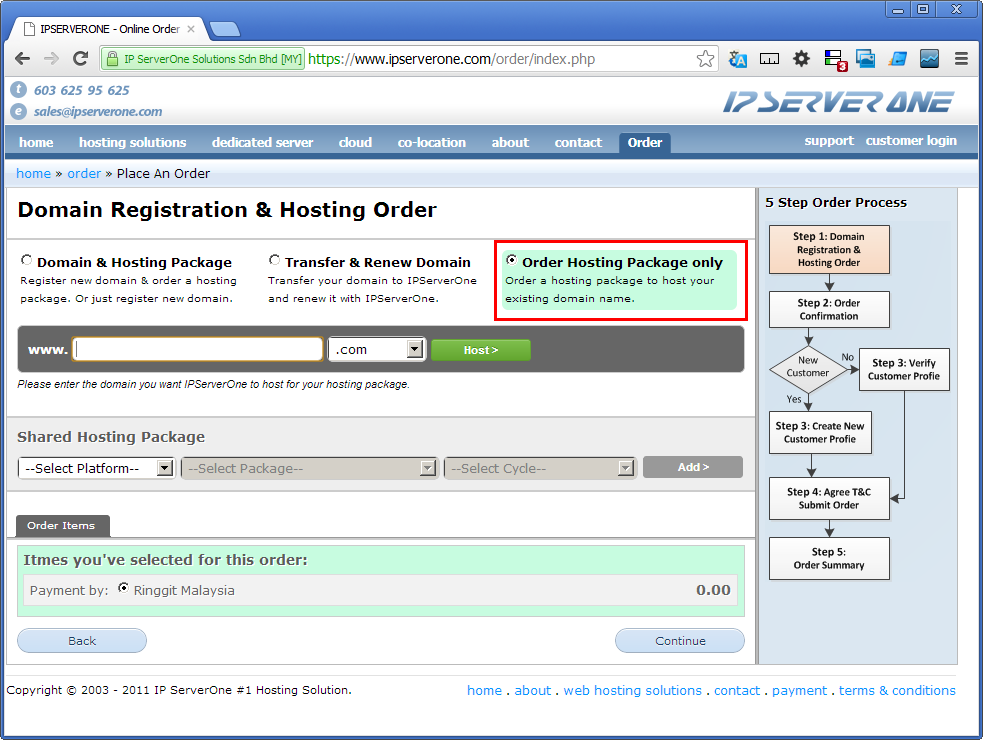Image resolution: width=983 pixels, height=740 pixels.
Task: Click Step 2: Order Confirmation box
Action: (x=829, y=309)
